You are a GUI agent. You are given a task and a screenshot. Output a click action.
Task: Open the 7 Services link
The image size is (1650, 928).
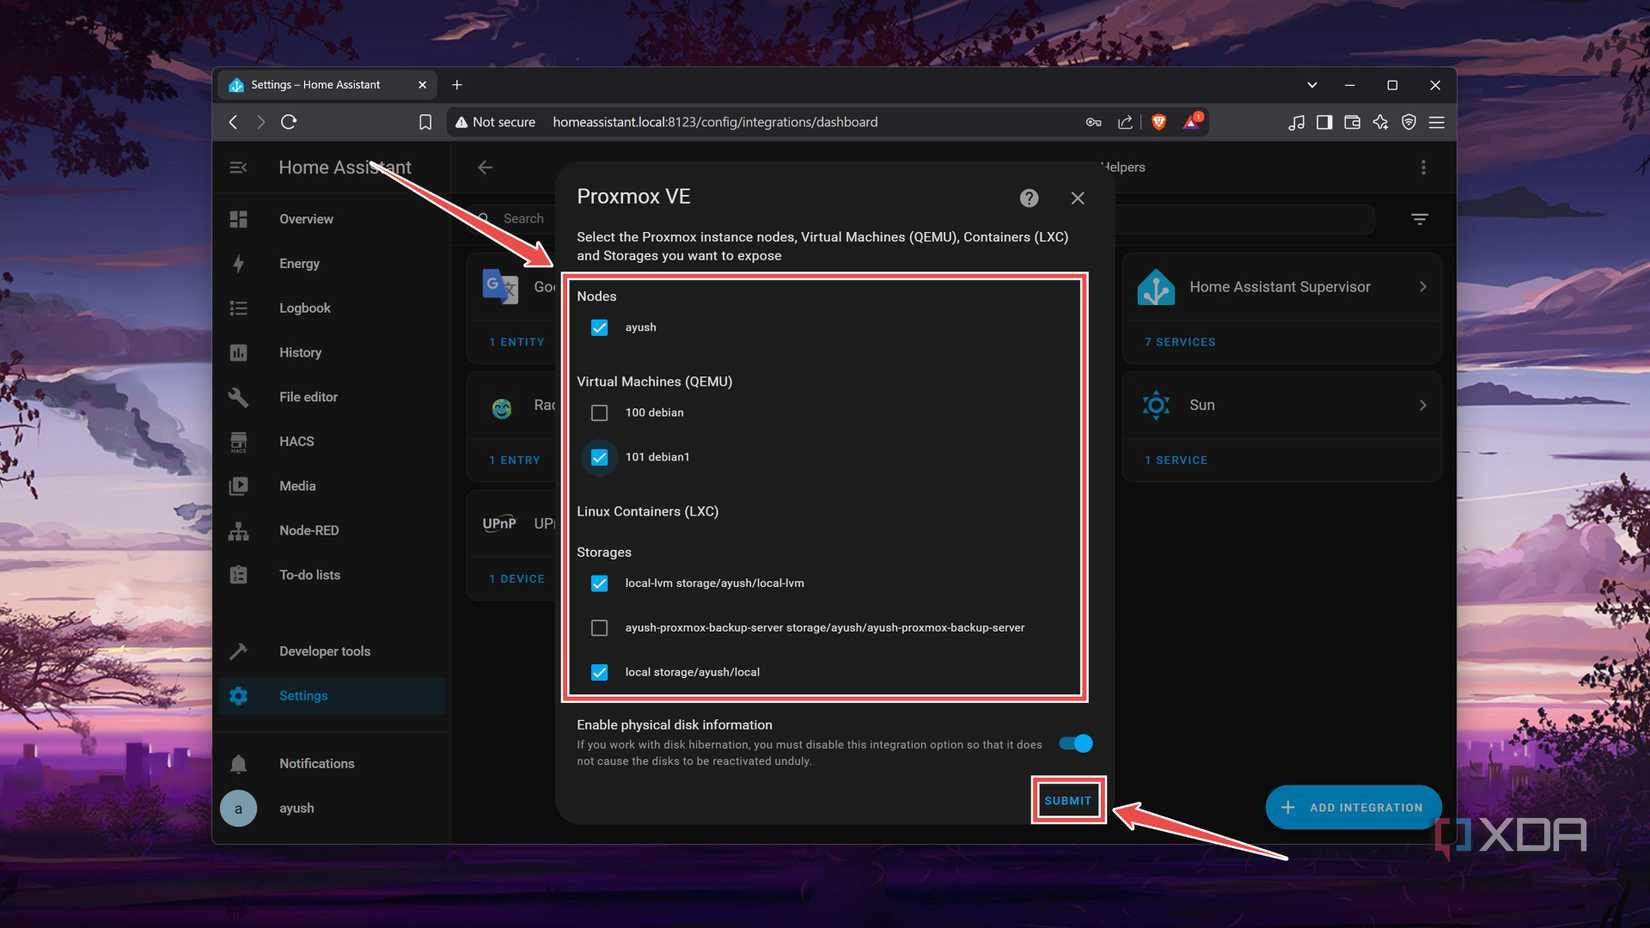1180,342
